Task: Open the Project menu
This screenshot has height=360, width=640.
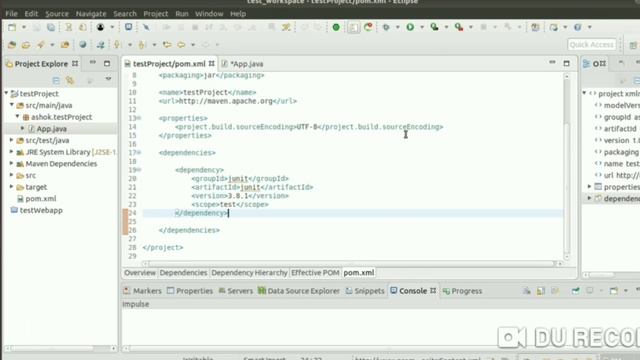Action: coord(156,13)
